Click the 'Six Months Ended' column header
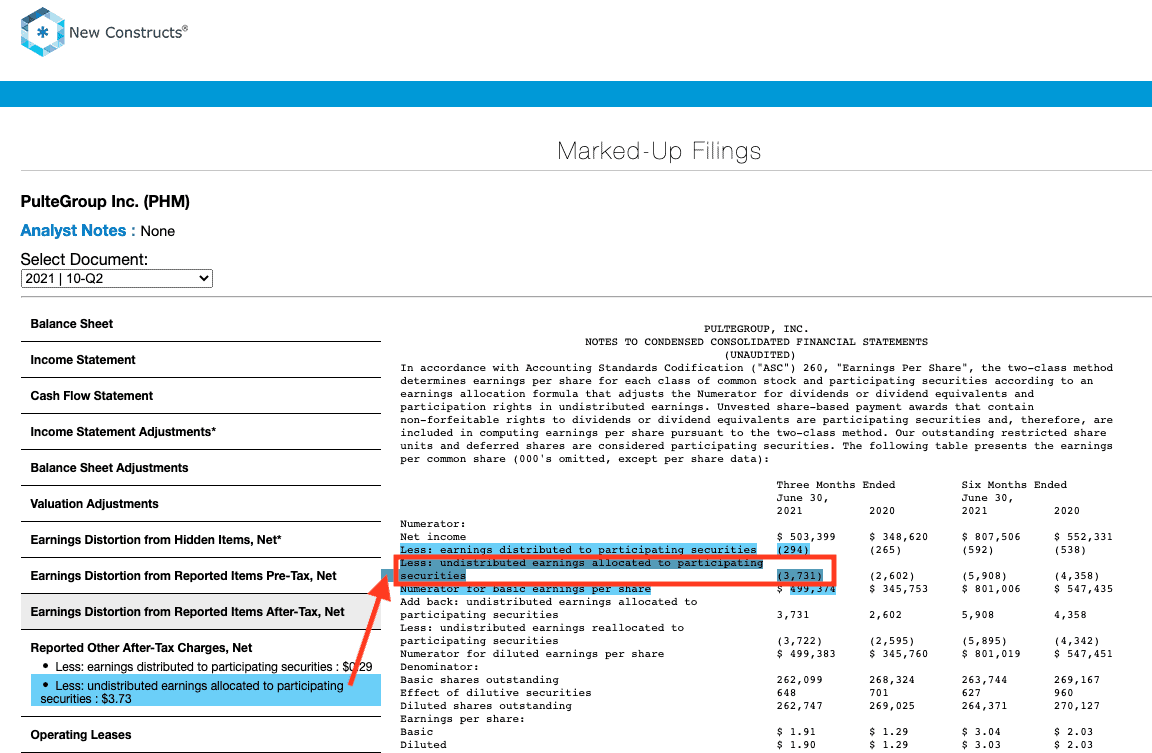 tap(1014, 485)
